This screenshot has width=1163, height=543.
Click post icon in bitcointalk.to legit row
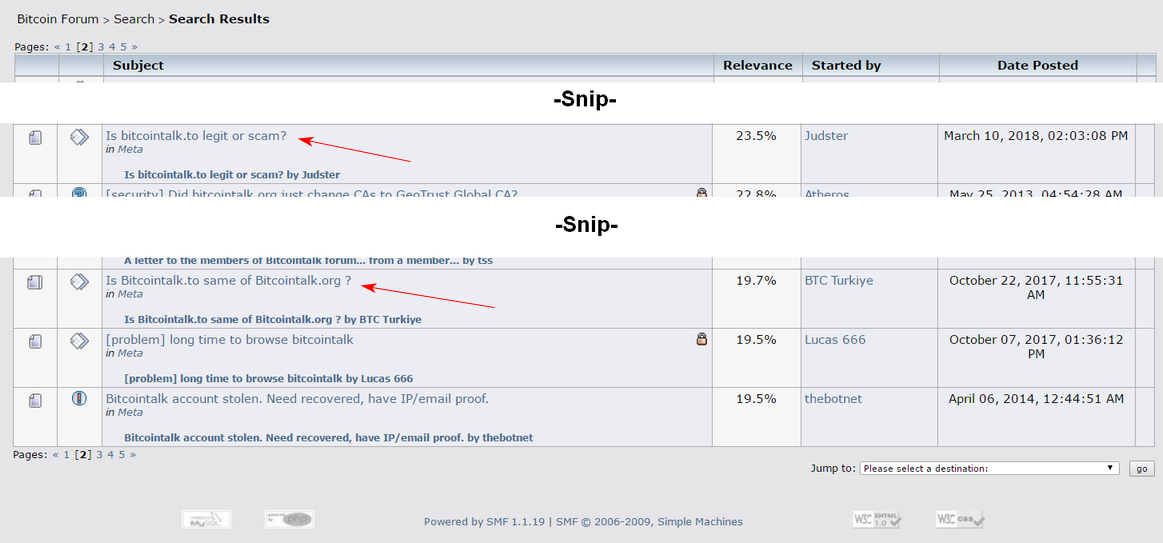point(79,136)
